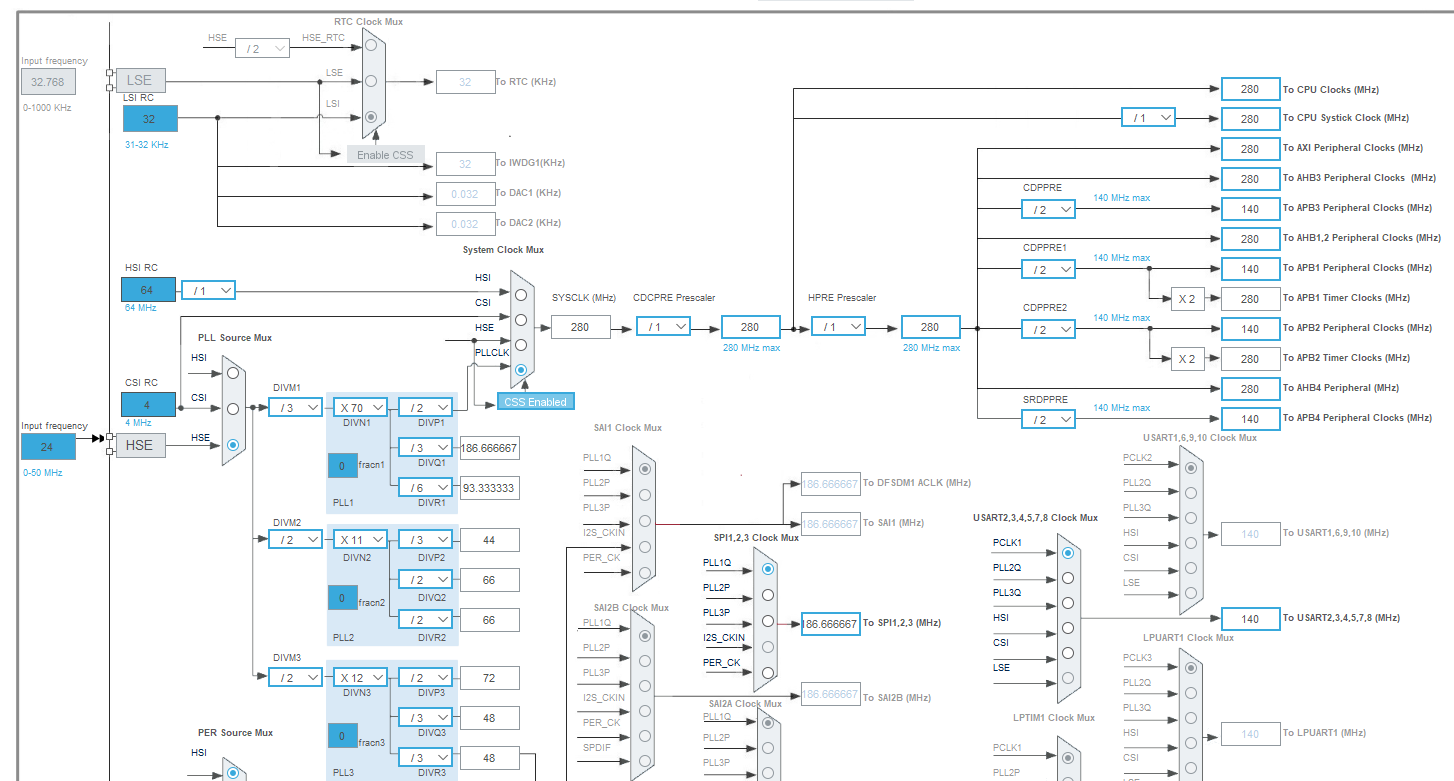Viewport: 1454px width, 781px height.
Task: Open the HPRE Prescaler divider dropdown
Action: coord(838,327)
